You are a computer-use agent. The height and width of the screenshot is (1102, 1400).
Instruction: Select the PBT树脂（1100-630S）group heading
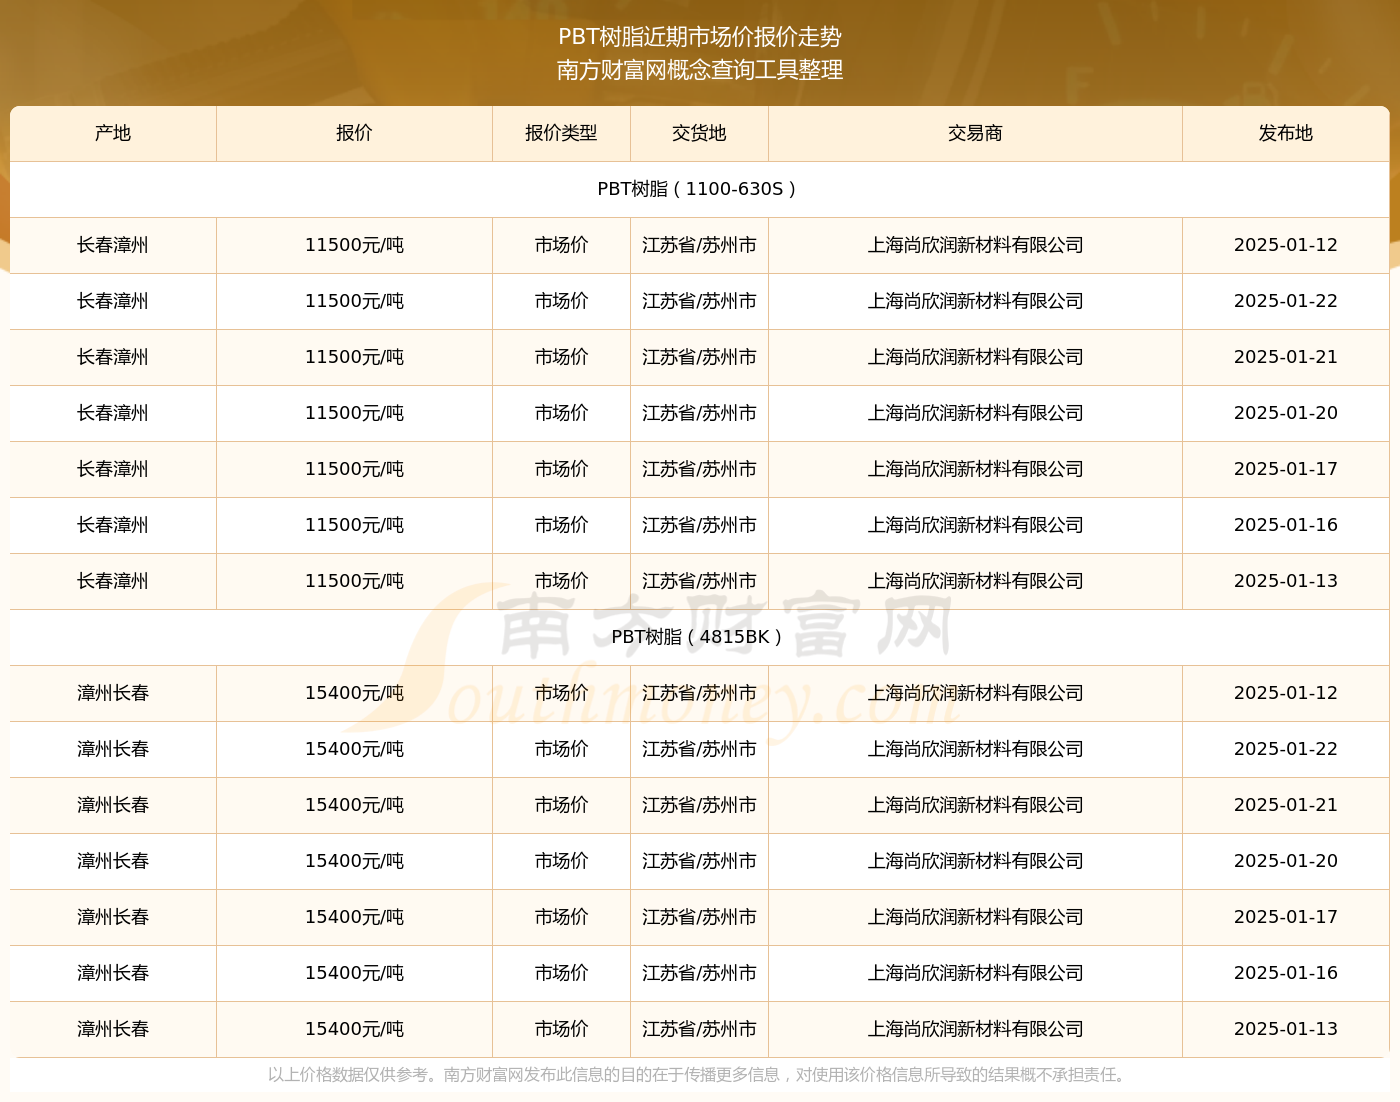(699, 189)
